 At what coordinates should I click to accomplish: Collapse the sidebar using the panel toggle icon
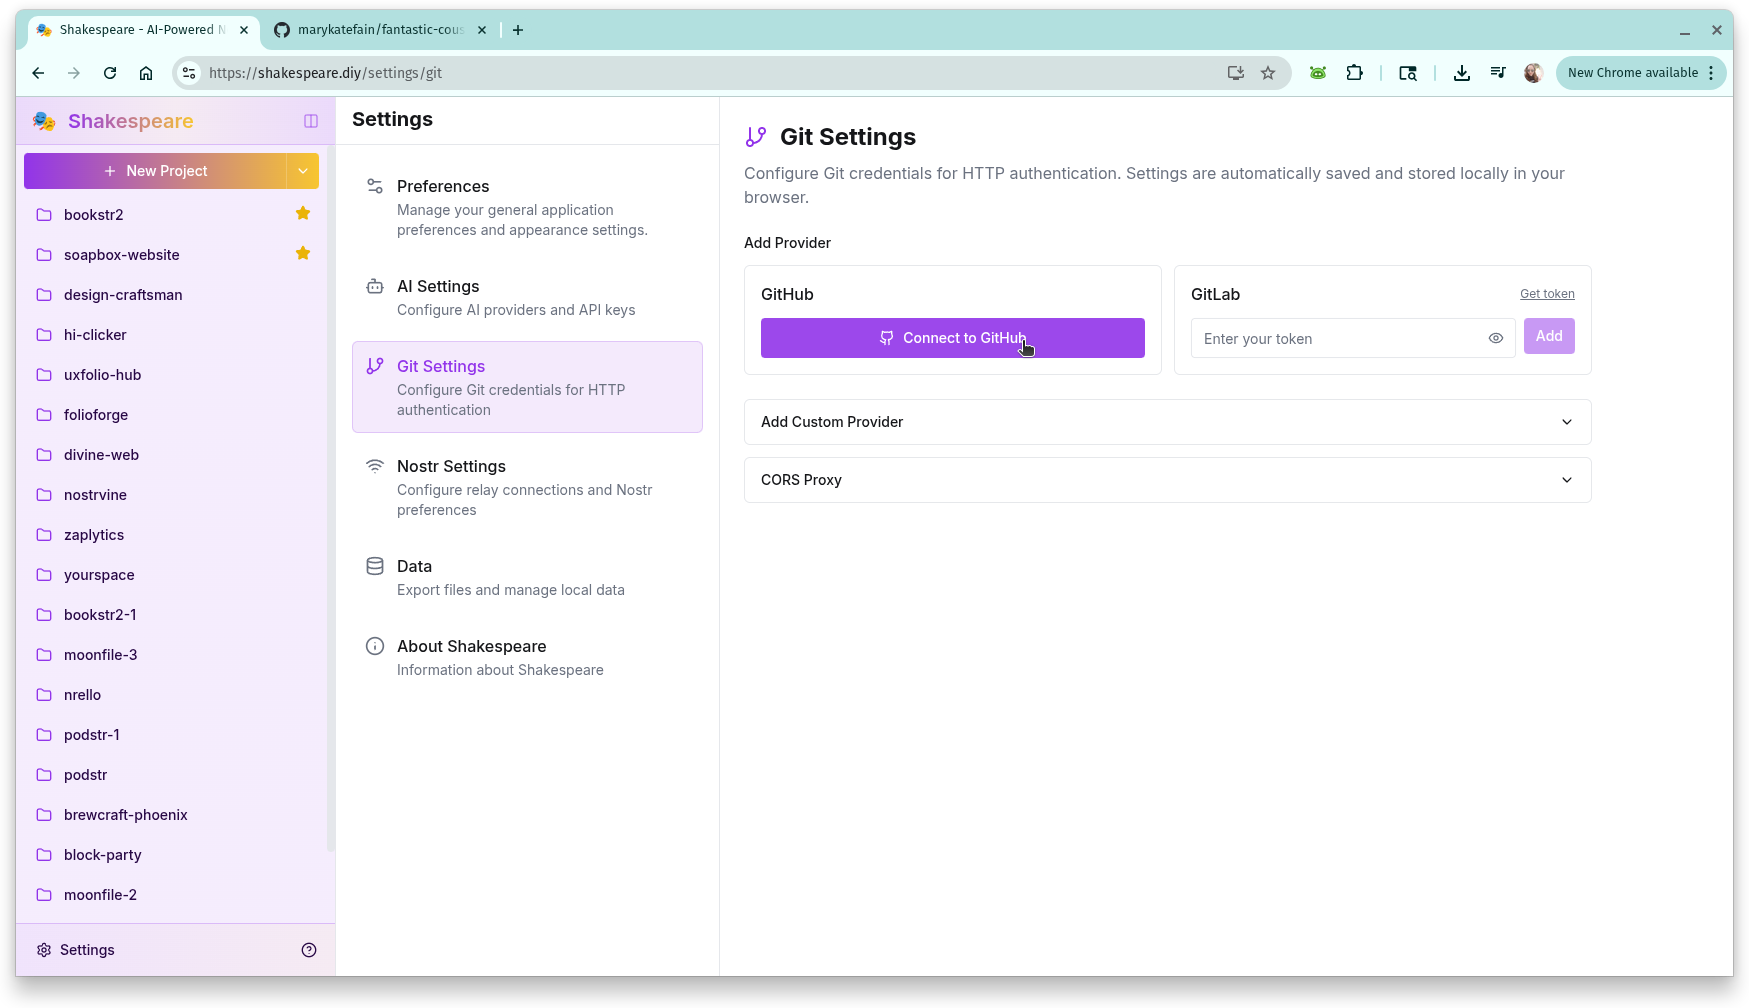tap(310, 121)
